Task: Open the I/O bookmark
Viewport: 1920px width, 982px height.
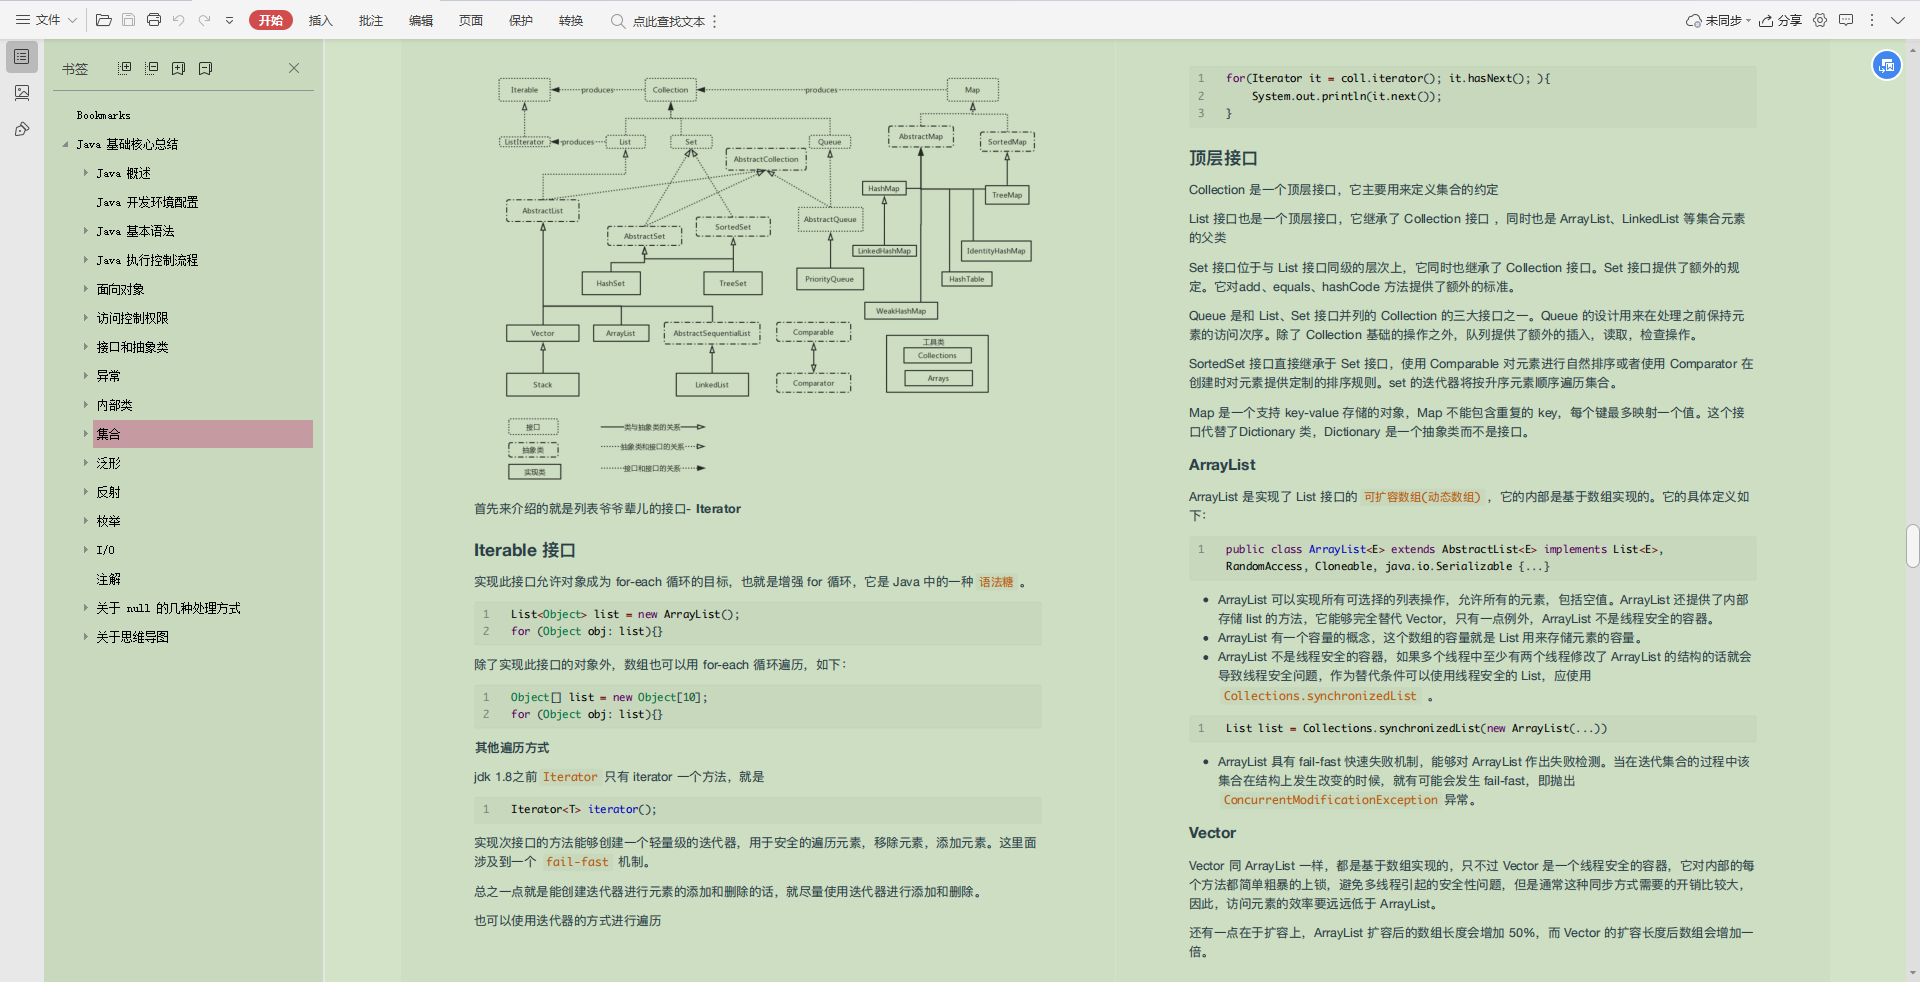Action: tap(105, 550)
